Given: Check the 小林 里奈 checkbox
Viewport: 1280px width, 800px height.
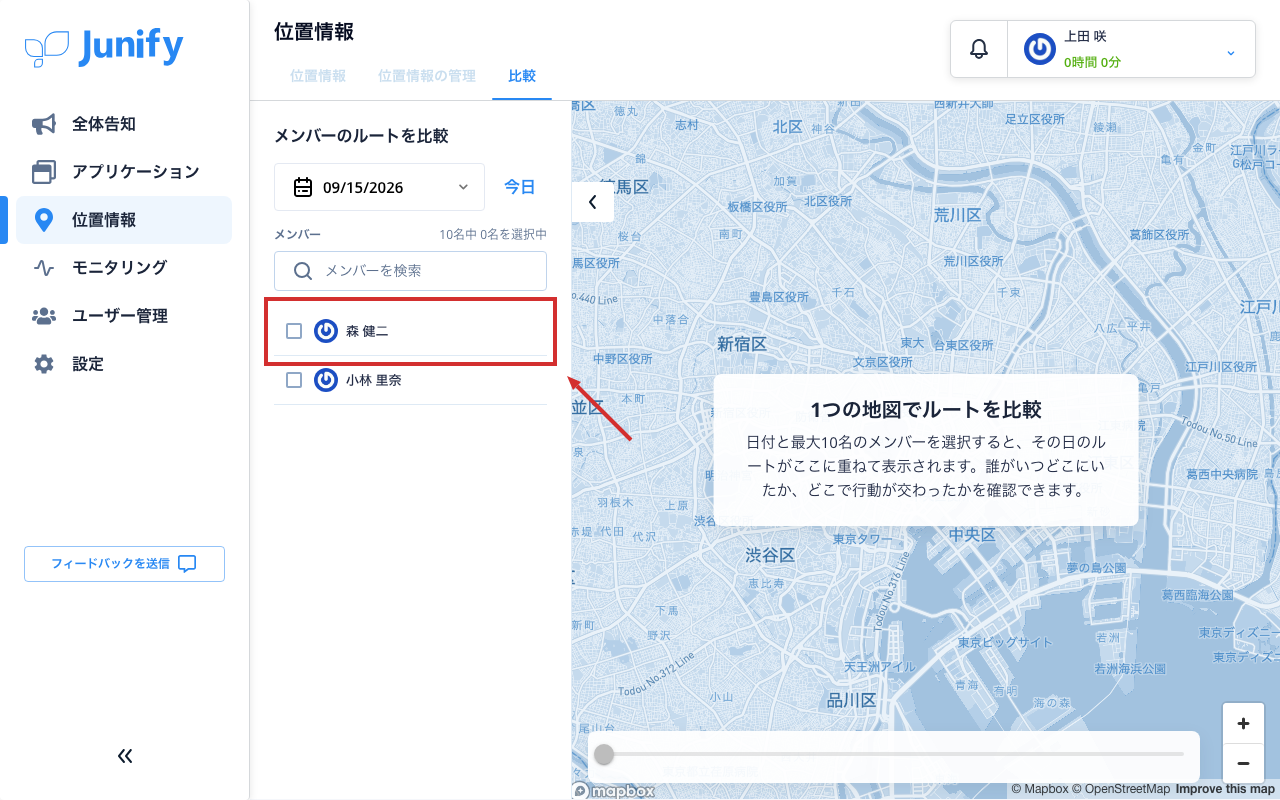Looking at the screenshot, I should point(294,380).
